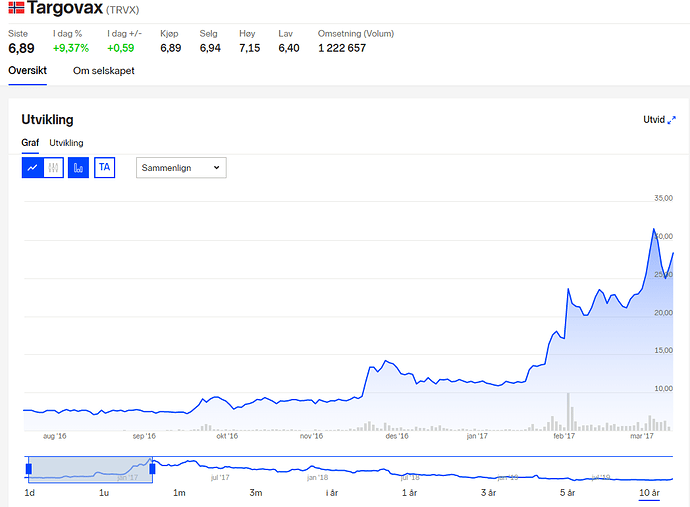
Task: Click the (TRVX) ticker label
Action: (122, 10)
